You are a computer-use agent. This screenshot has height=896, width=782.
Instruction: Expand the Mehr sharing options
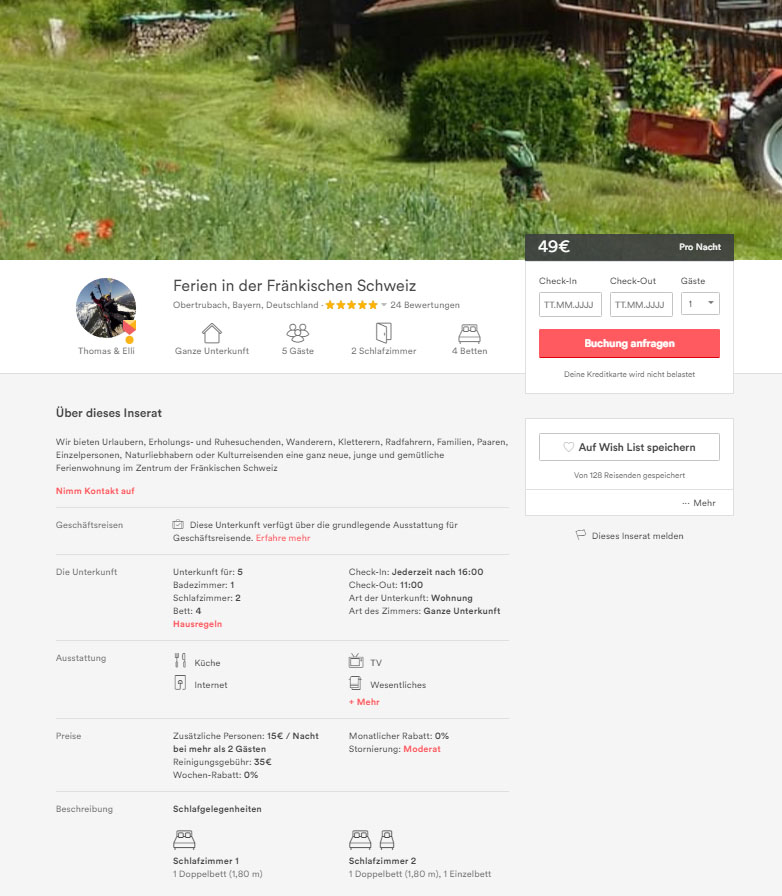(699, 503)
